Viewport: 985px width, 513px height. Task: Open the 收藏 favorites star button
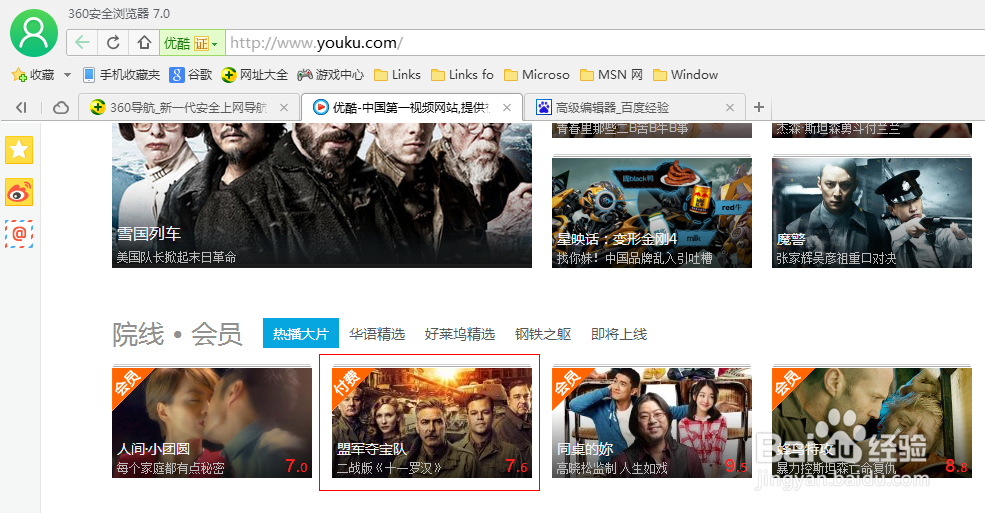pos(33,75)
